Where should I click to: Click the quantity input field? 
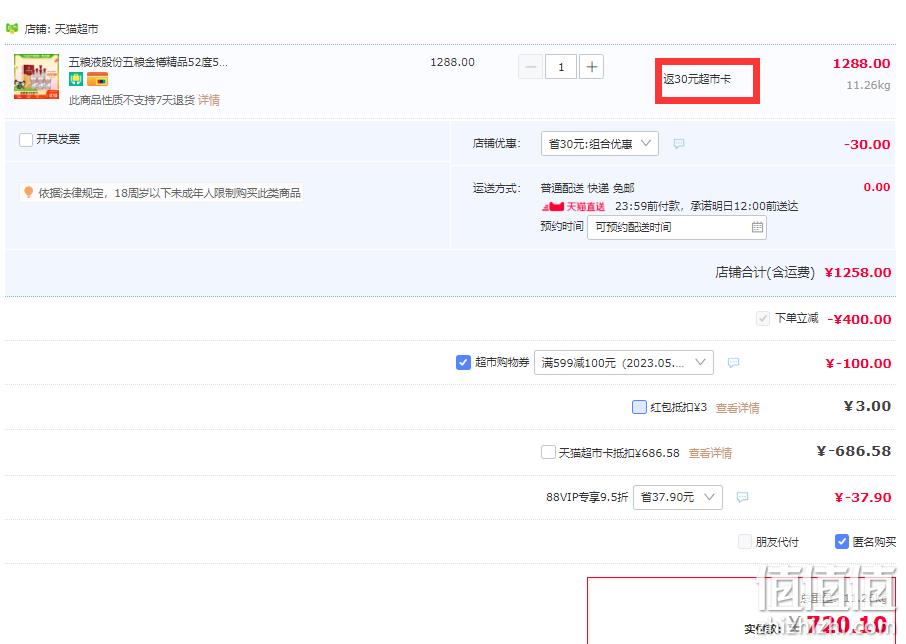pyautogui.click(x=561, y=67)
